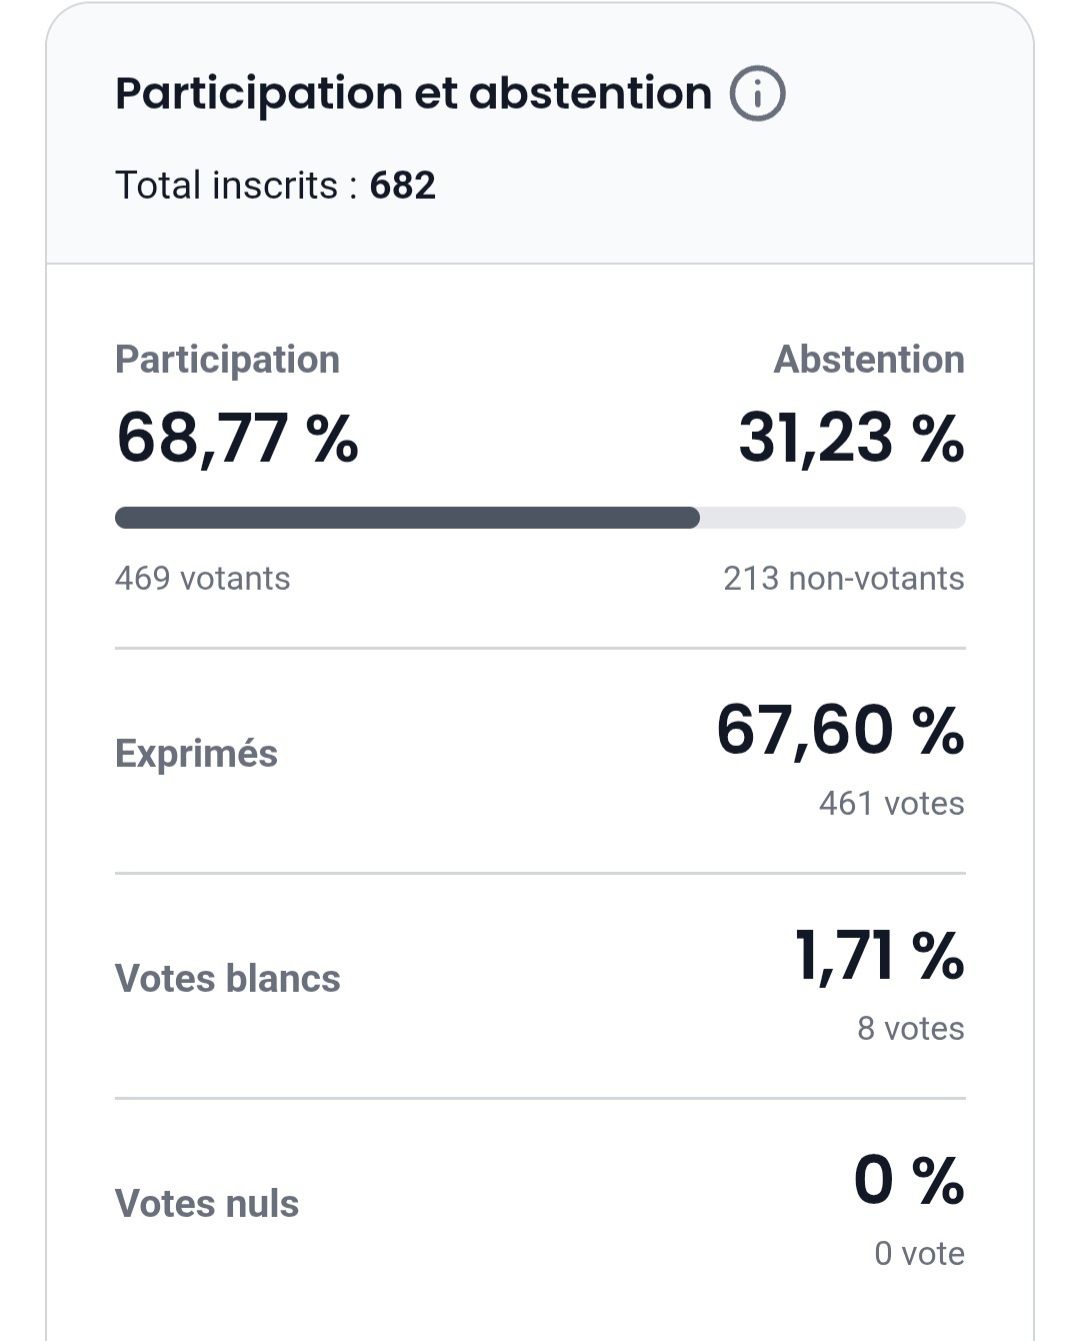Click the '213 non-votants' text
Screen dimensions: 1080x1341
[843, 579]
